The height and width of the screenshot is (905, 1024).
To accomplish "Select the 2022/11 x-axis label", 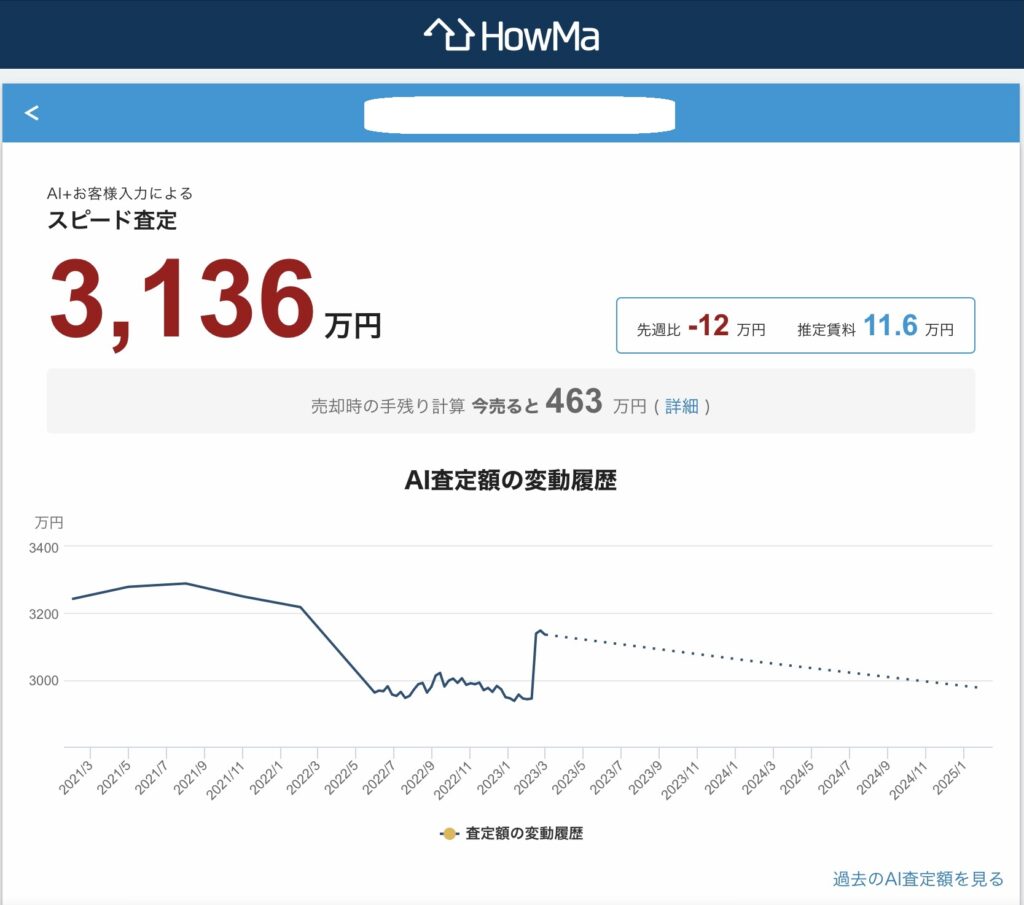I will tap(453, 780).
